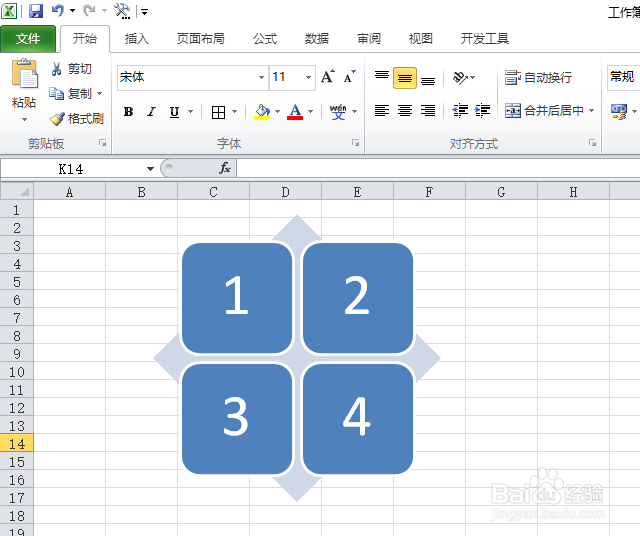640x536 pixels.
Task: Expand the 粘贴 paste options arrow
Action: (x=24, y=120)
